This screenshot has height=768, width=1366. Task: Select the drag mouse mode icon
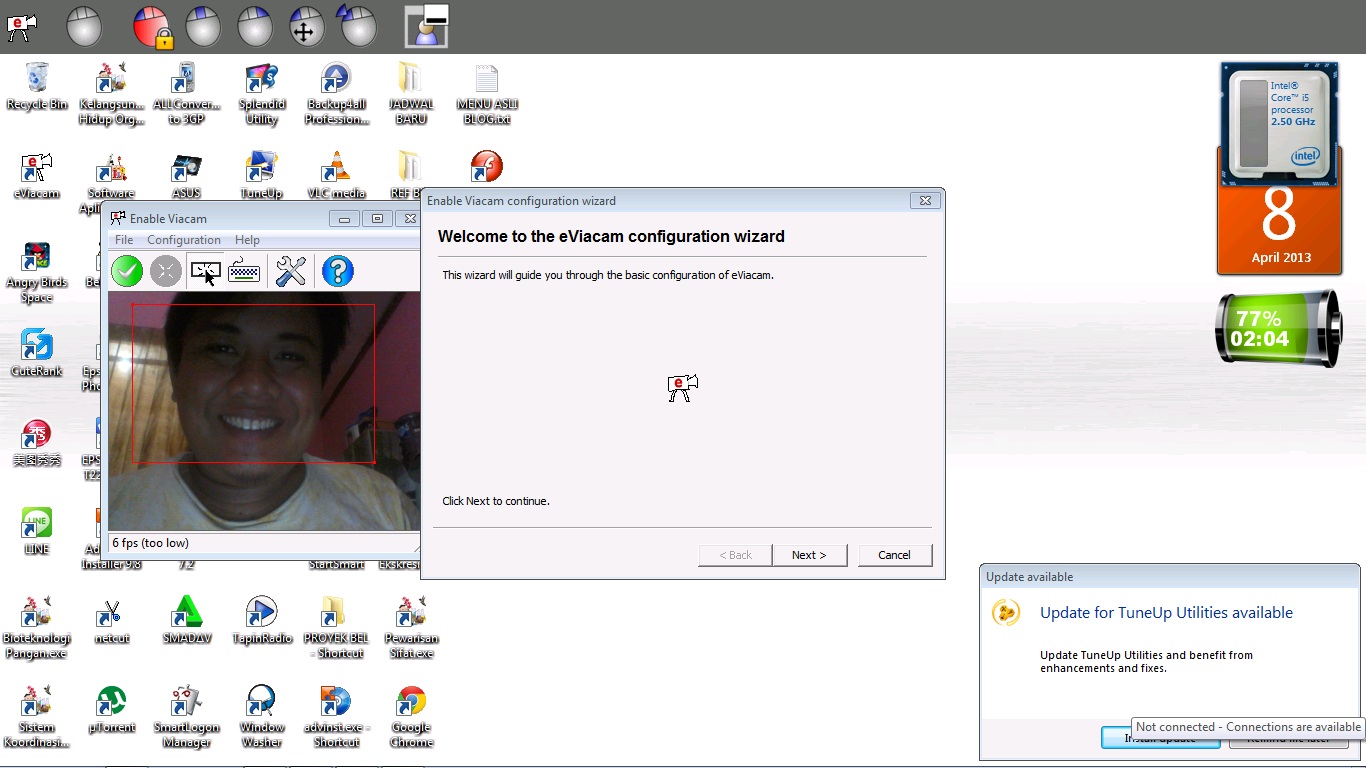point(306,27)
